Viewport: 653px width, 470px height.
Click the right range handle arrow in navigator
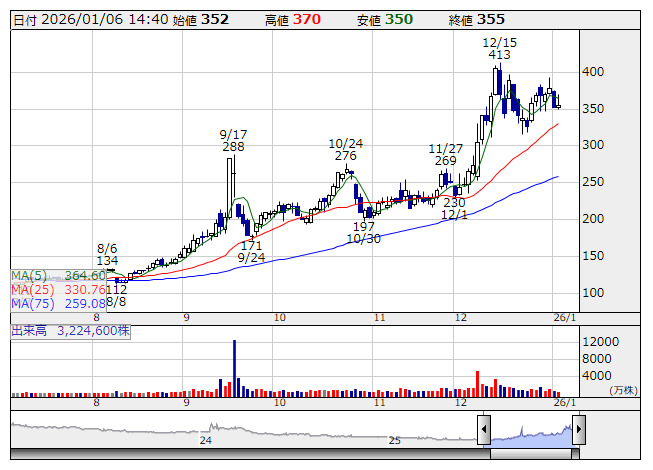point(578,432)
